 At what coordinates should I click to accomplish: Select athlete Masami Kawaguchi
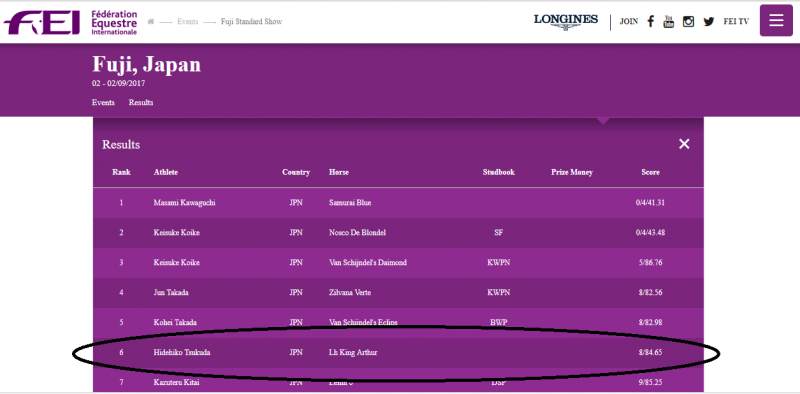tap(185, 203)
